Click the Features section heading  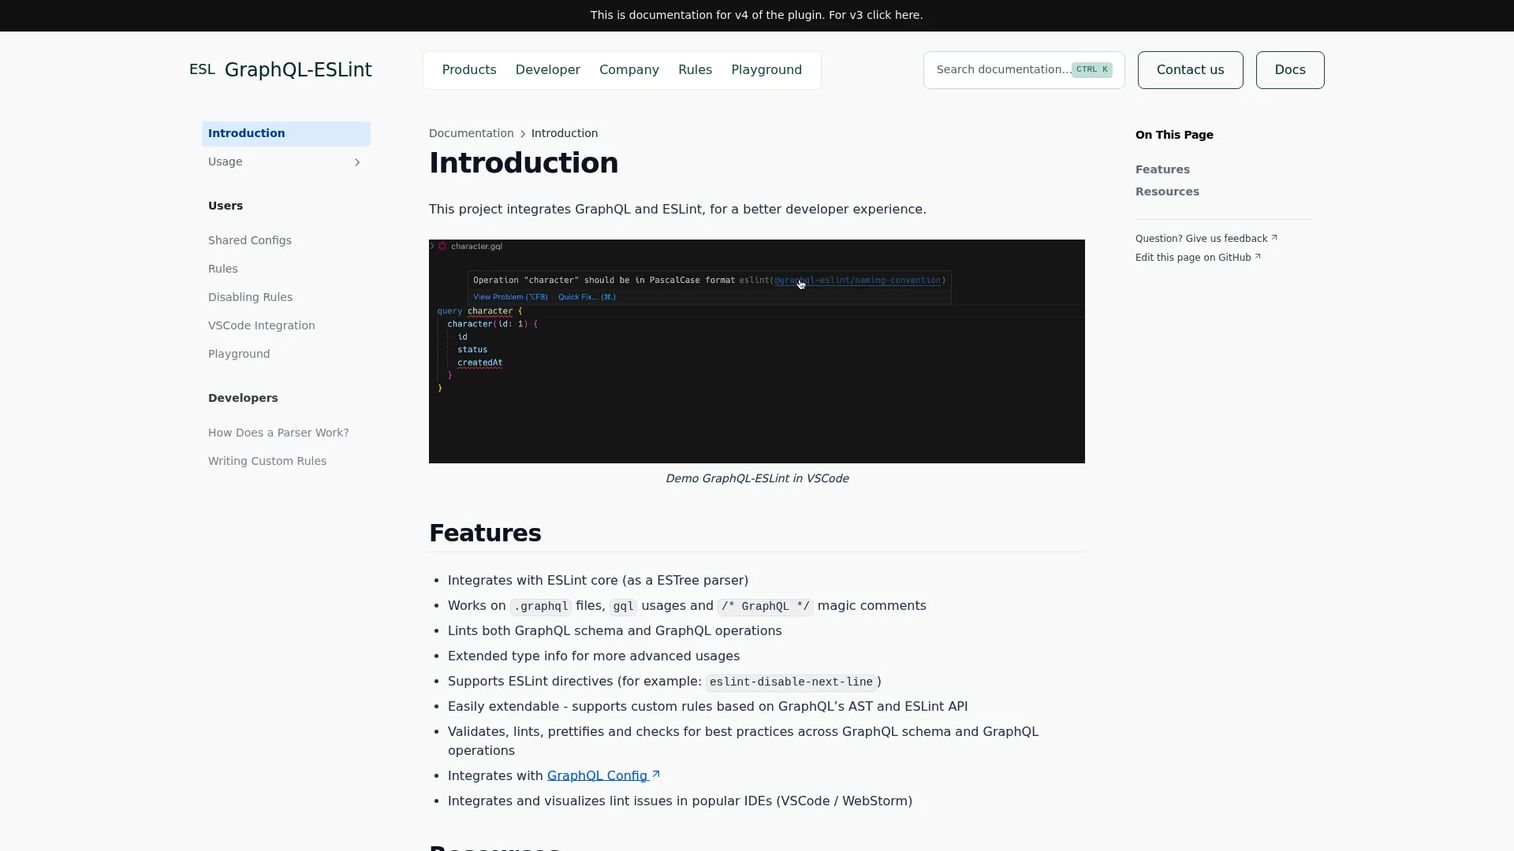coord(485,533)
